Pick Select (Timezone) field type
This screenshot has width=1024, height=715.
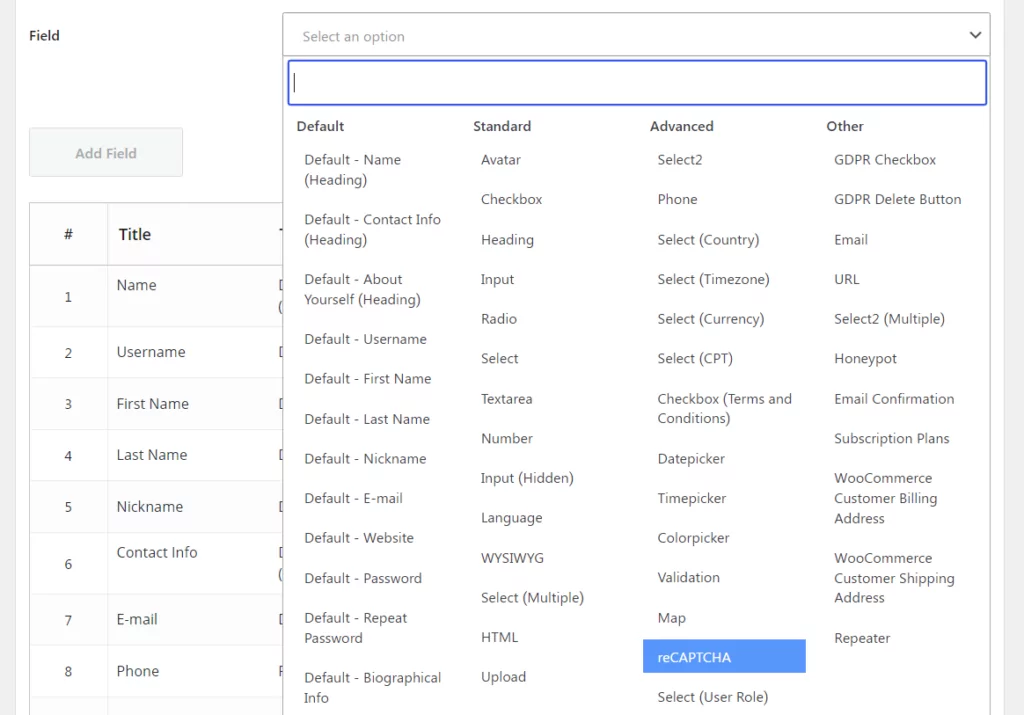713,279
